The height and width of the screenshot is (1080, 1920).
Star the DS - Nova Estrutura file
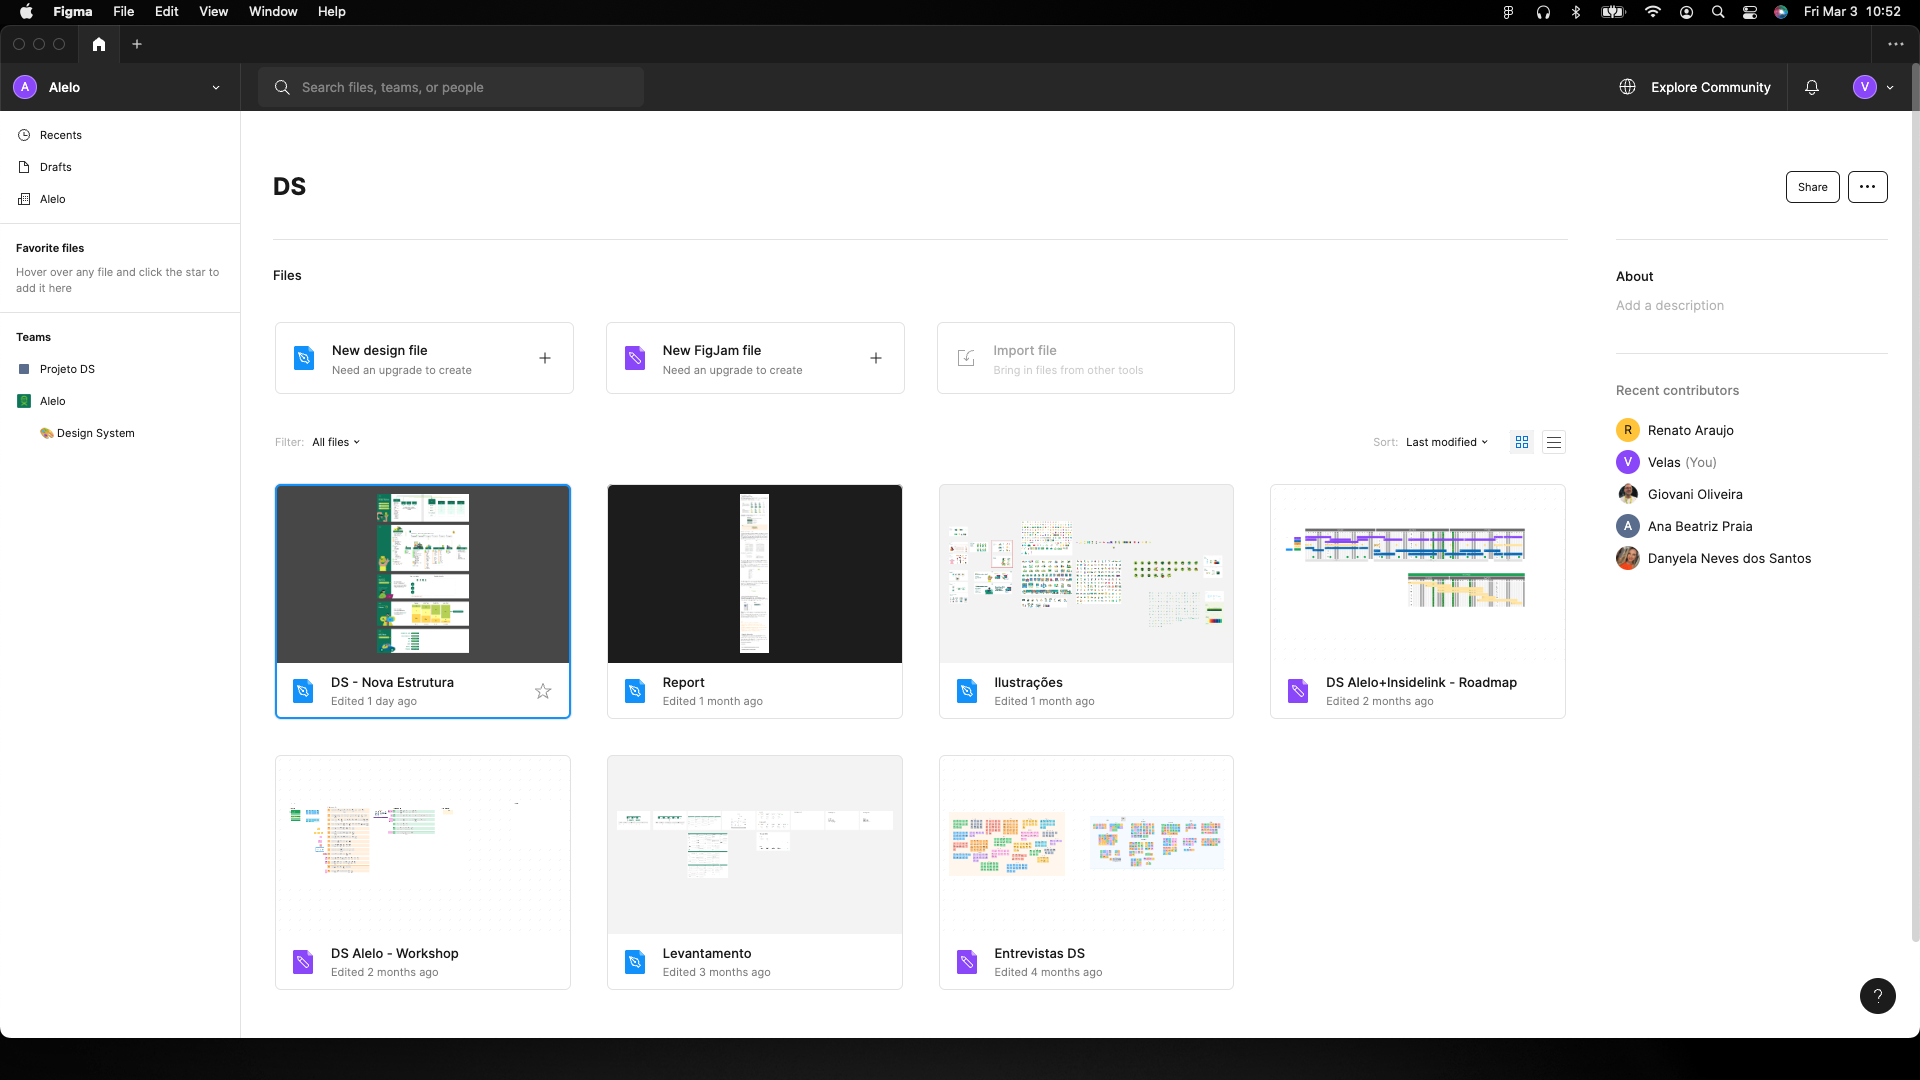coord(543,691)
